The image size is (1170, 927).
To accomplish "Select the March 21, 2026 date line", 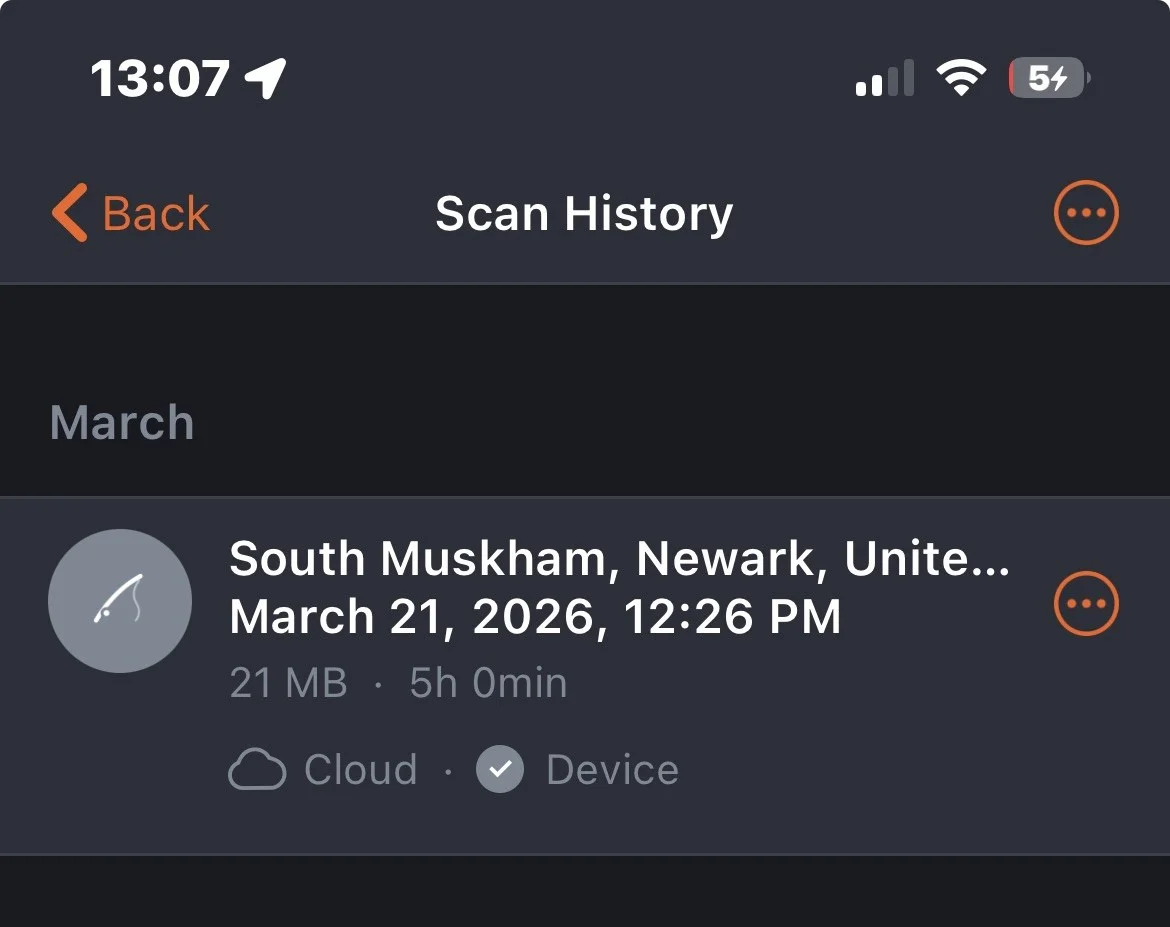I will click(x=534, y=617).
